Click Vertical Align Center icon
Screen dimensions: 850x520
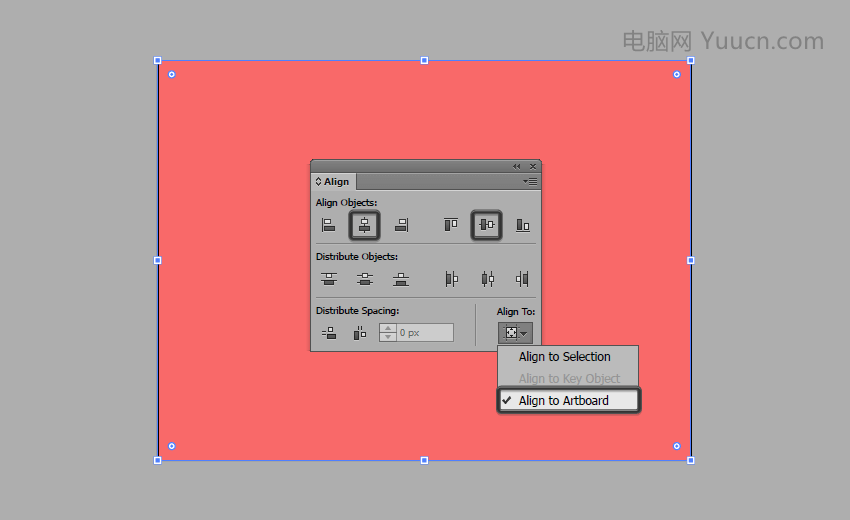pos(487,224)
